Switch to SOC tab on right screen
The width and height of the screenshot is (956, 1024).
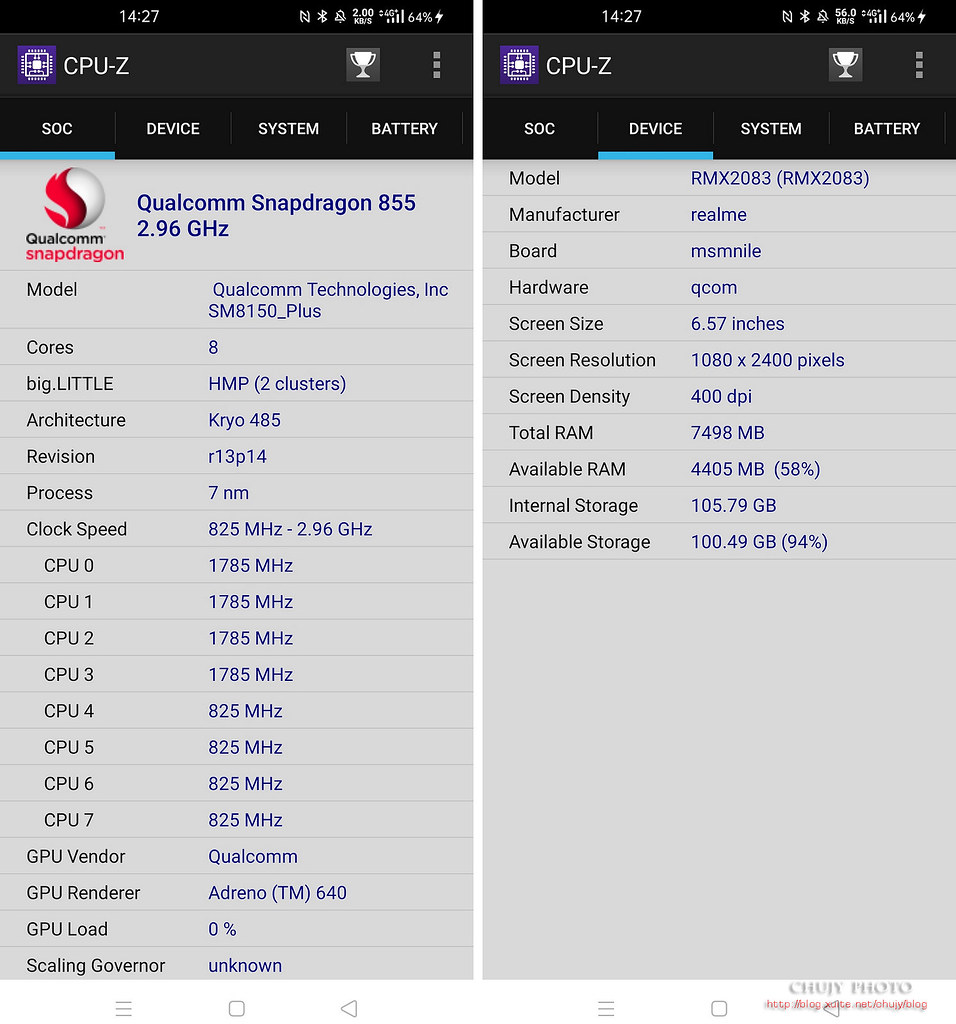(539, 129)
